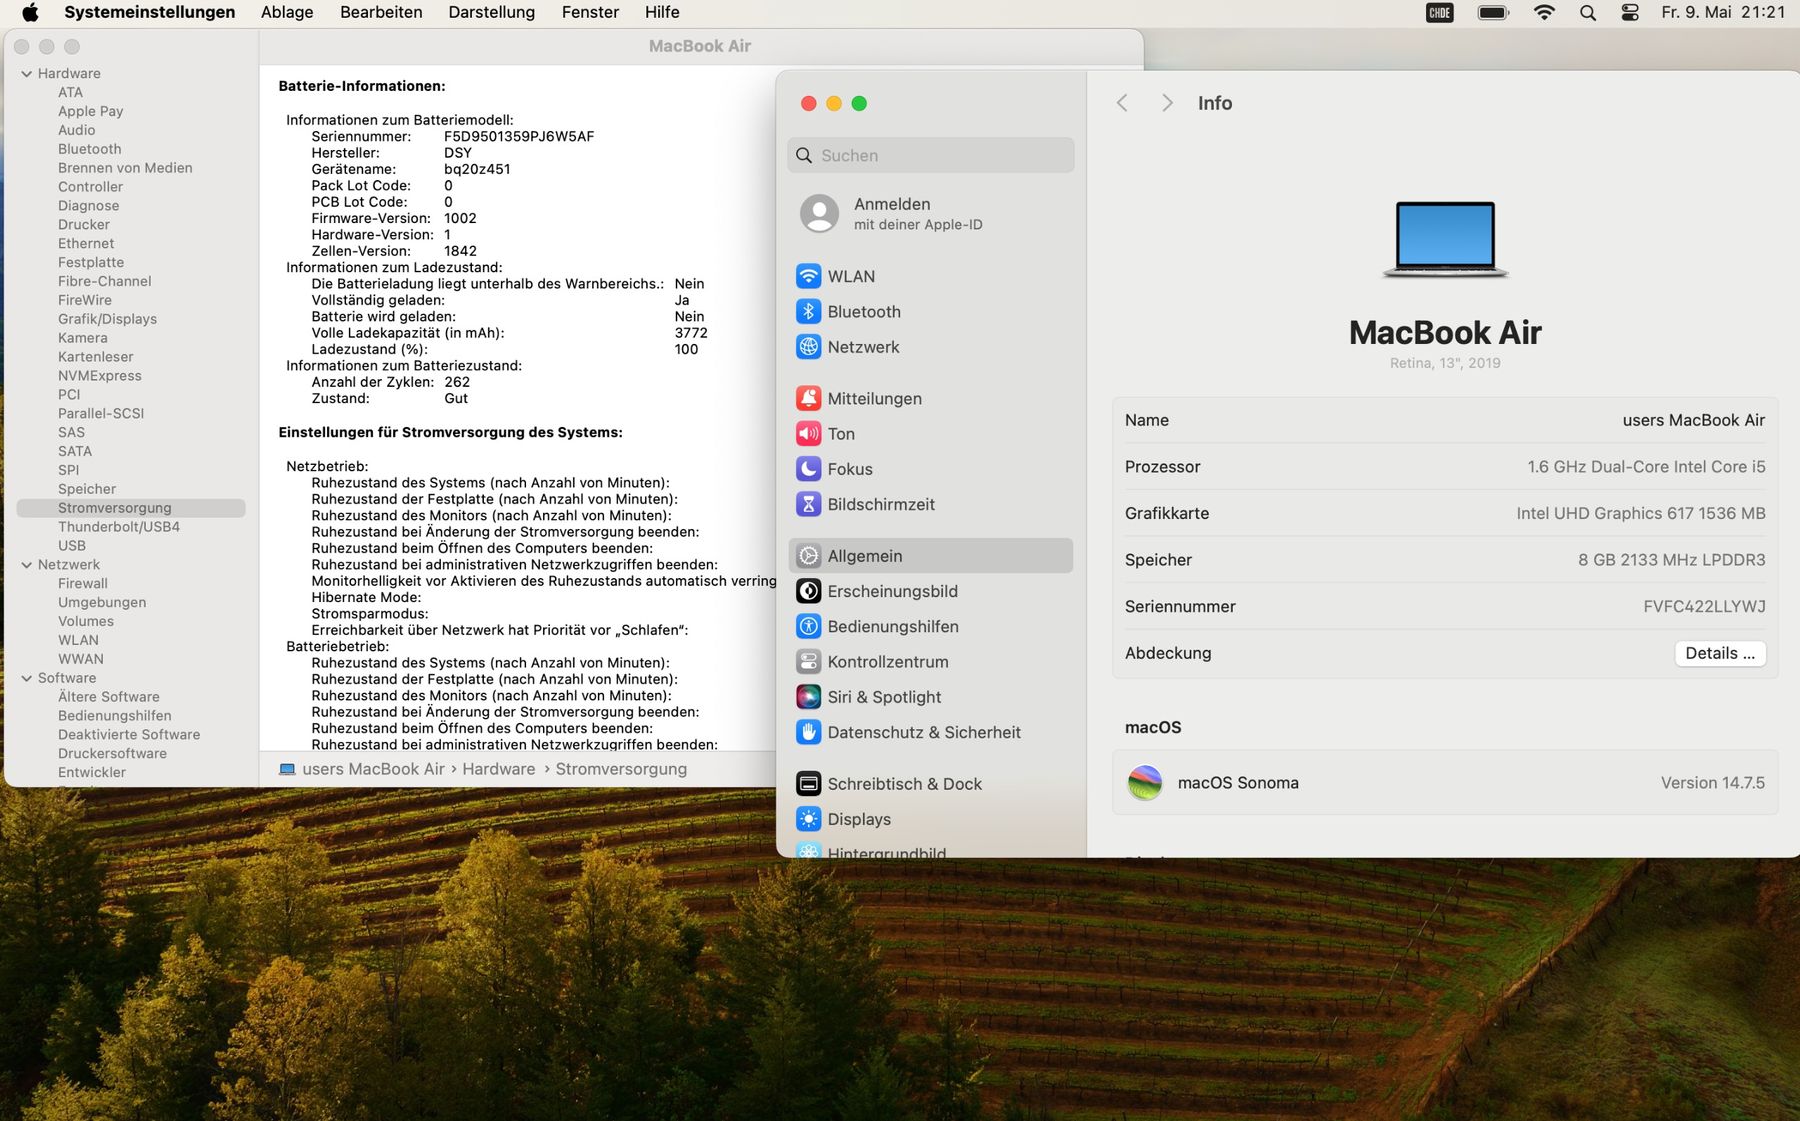
Task: Open Siri & Spotlight icon
Action: (x=808, y=697)
